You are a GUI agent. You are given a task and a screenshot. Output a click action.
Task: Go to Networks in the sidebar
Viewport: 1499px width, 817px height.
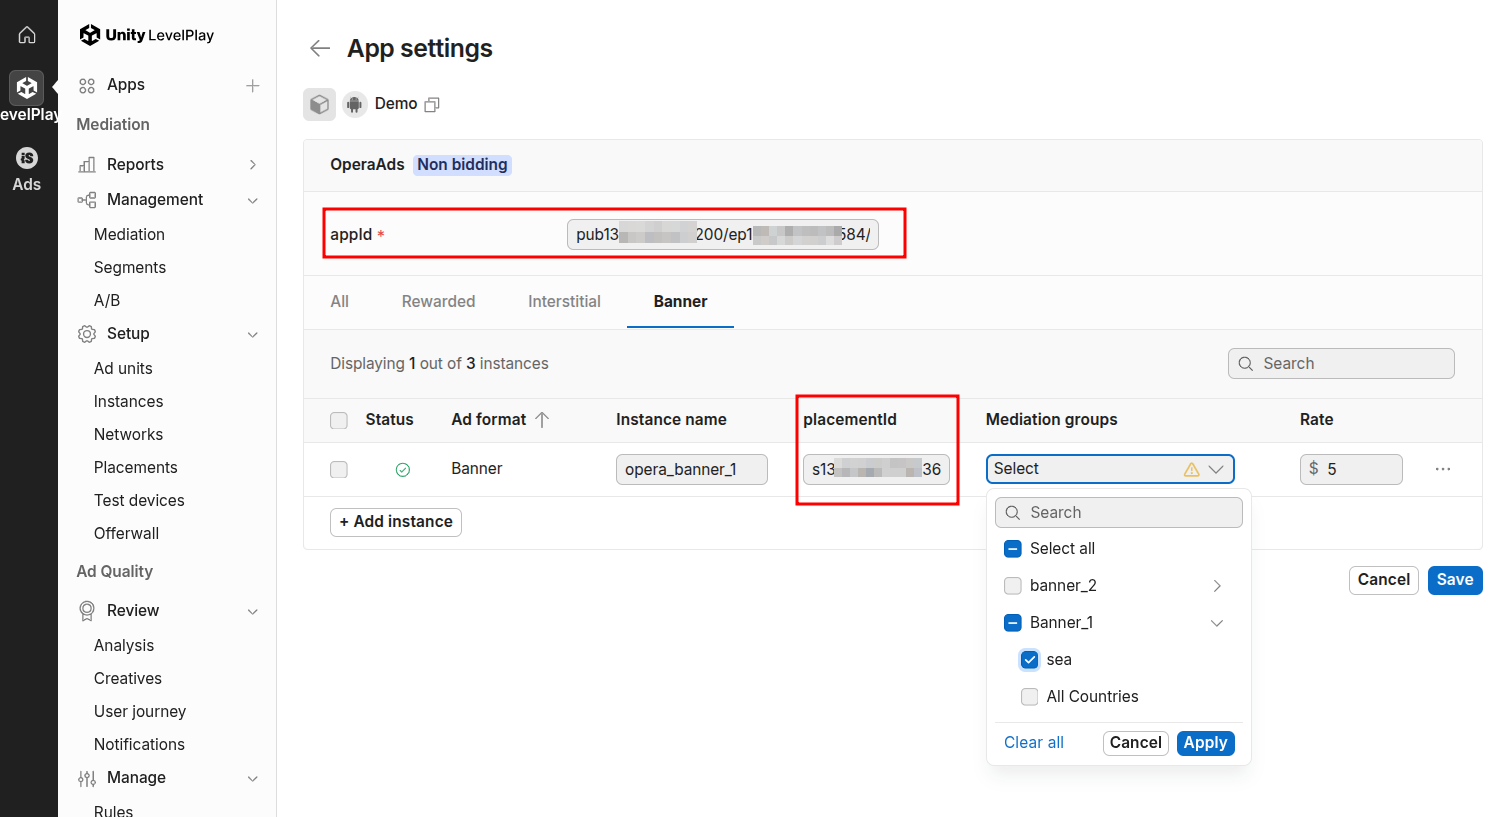tap(128, 434)
